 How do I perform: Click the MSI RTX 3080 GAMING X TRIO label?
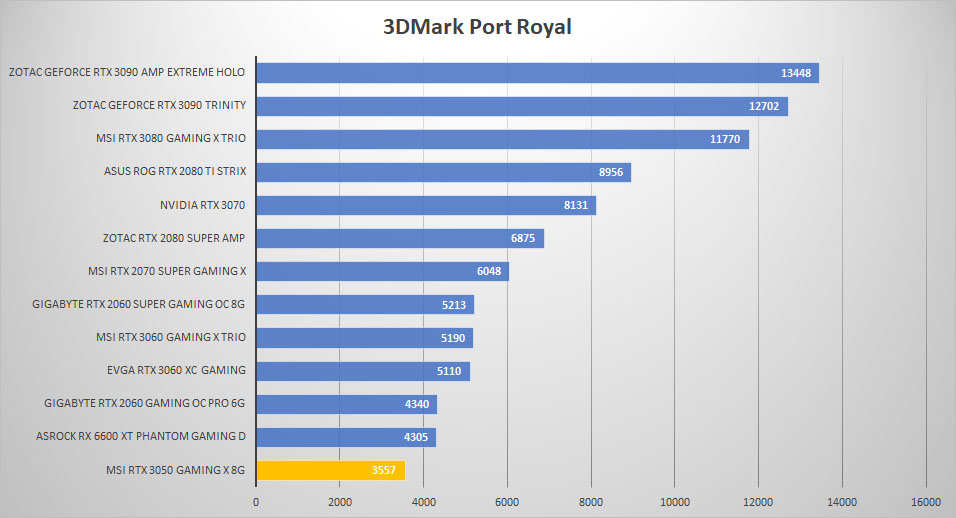171,138
